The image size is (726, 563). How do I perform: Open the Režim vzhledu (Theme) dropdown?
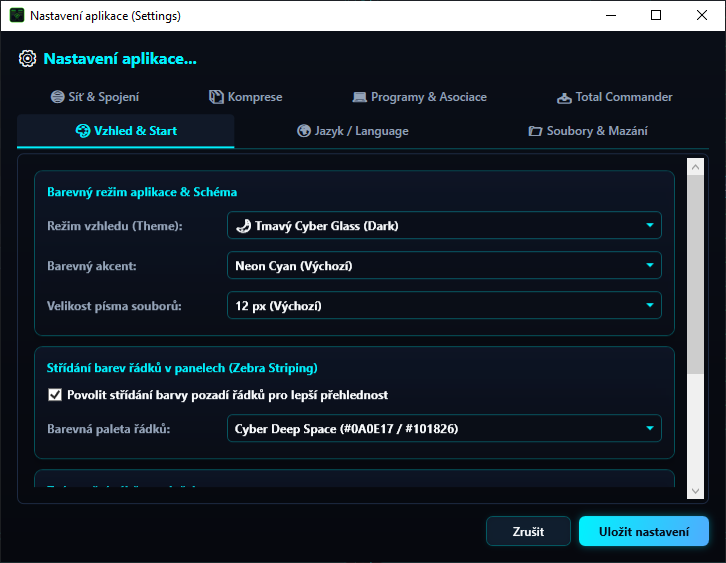click(x=444, y=225)
